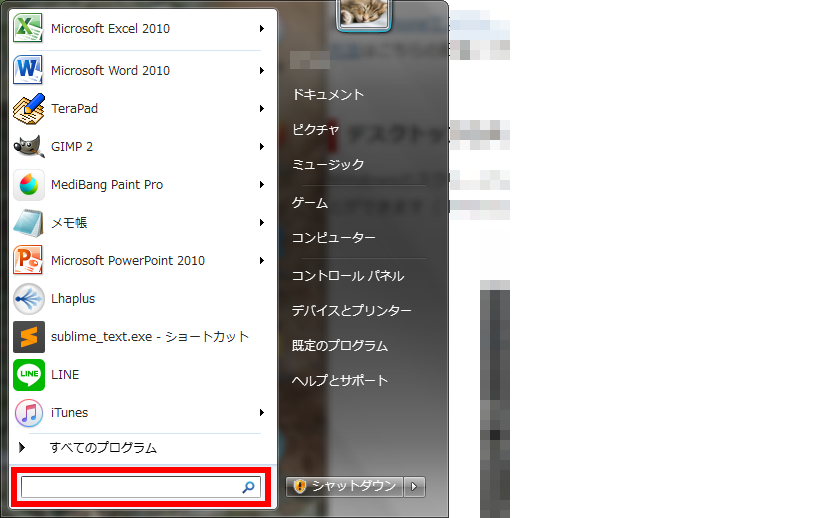Expand the Word 2010 jump list arrow
This screenshot has height=518, width=819.
click(x=262, y=70)
